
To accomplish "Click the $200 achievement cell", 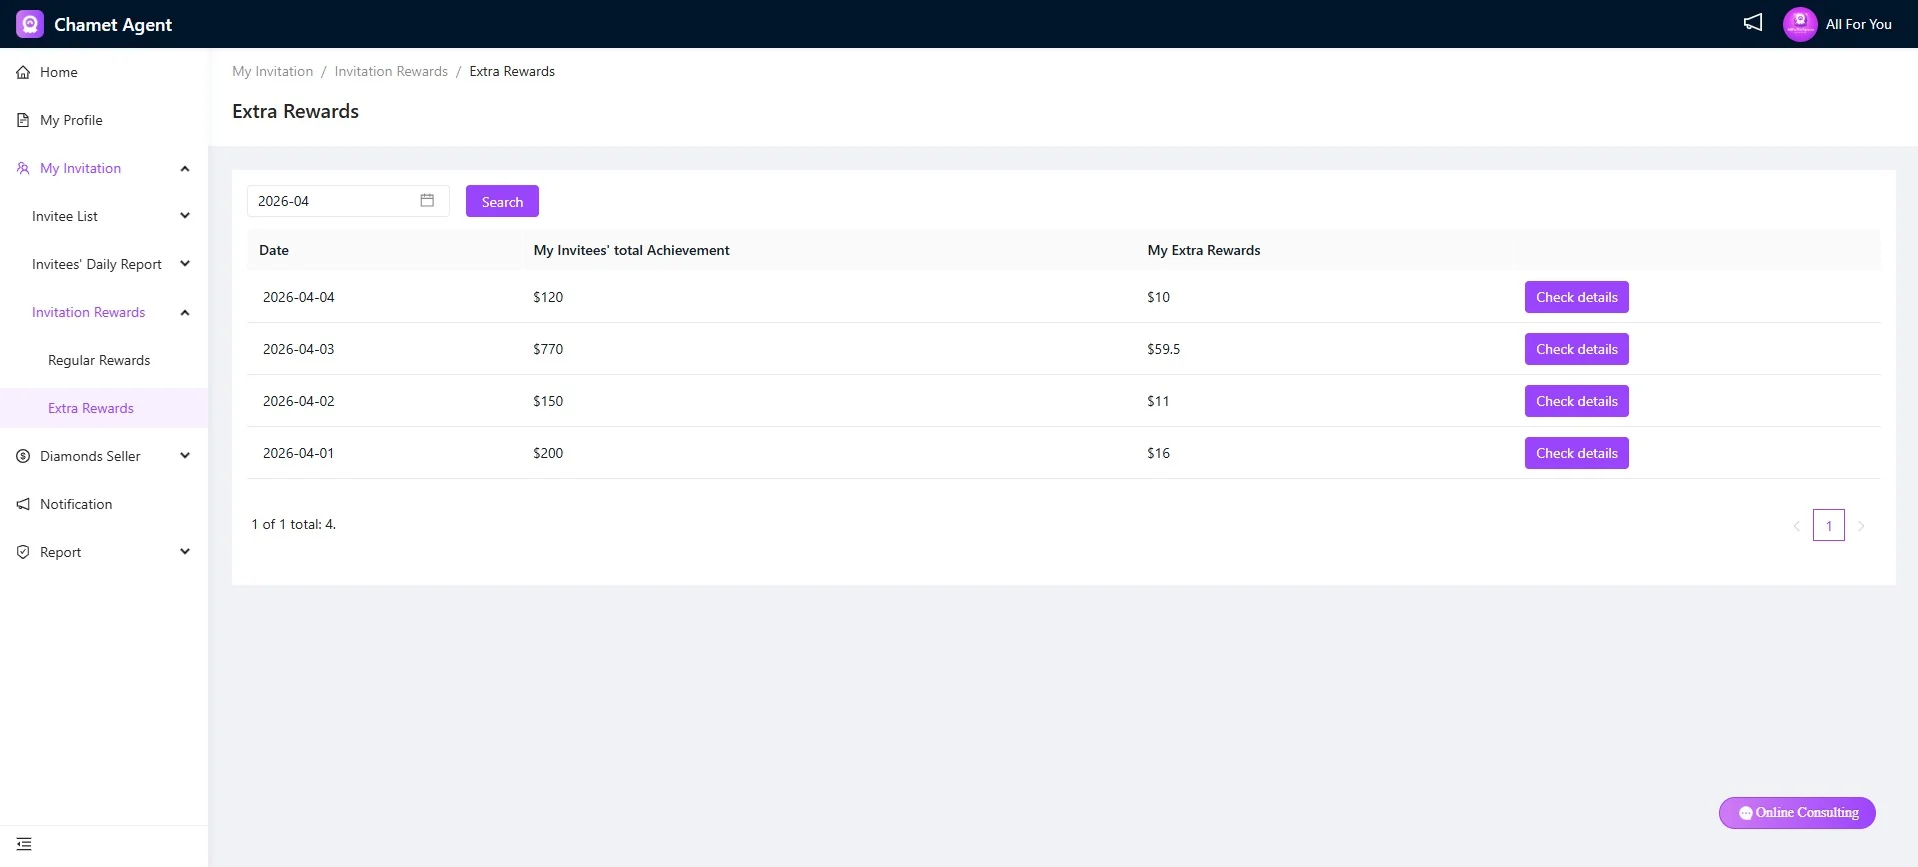I will pos(548,453).
